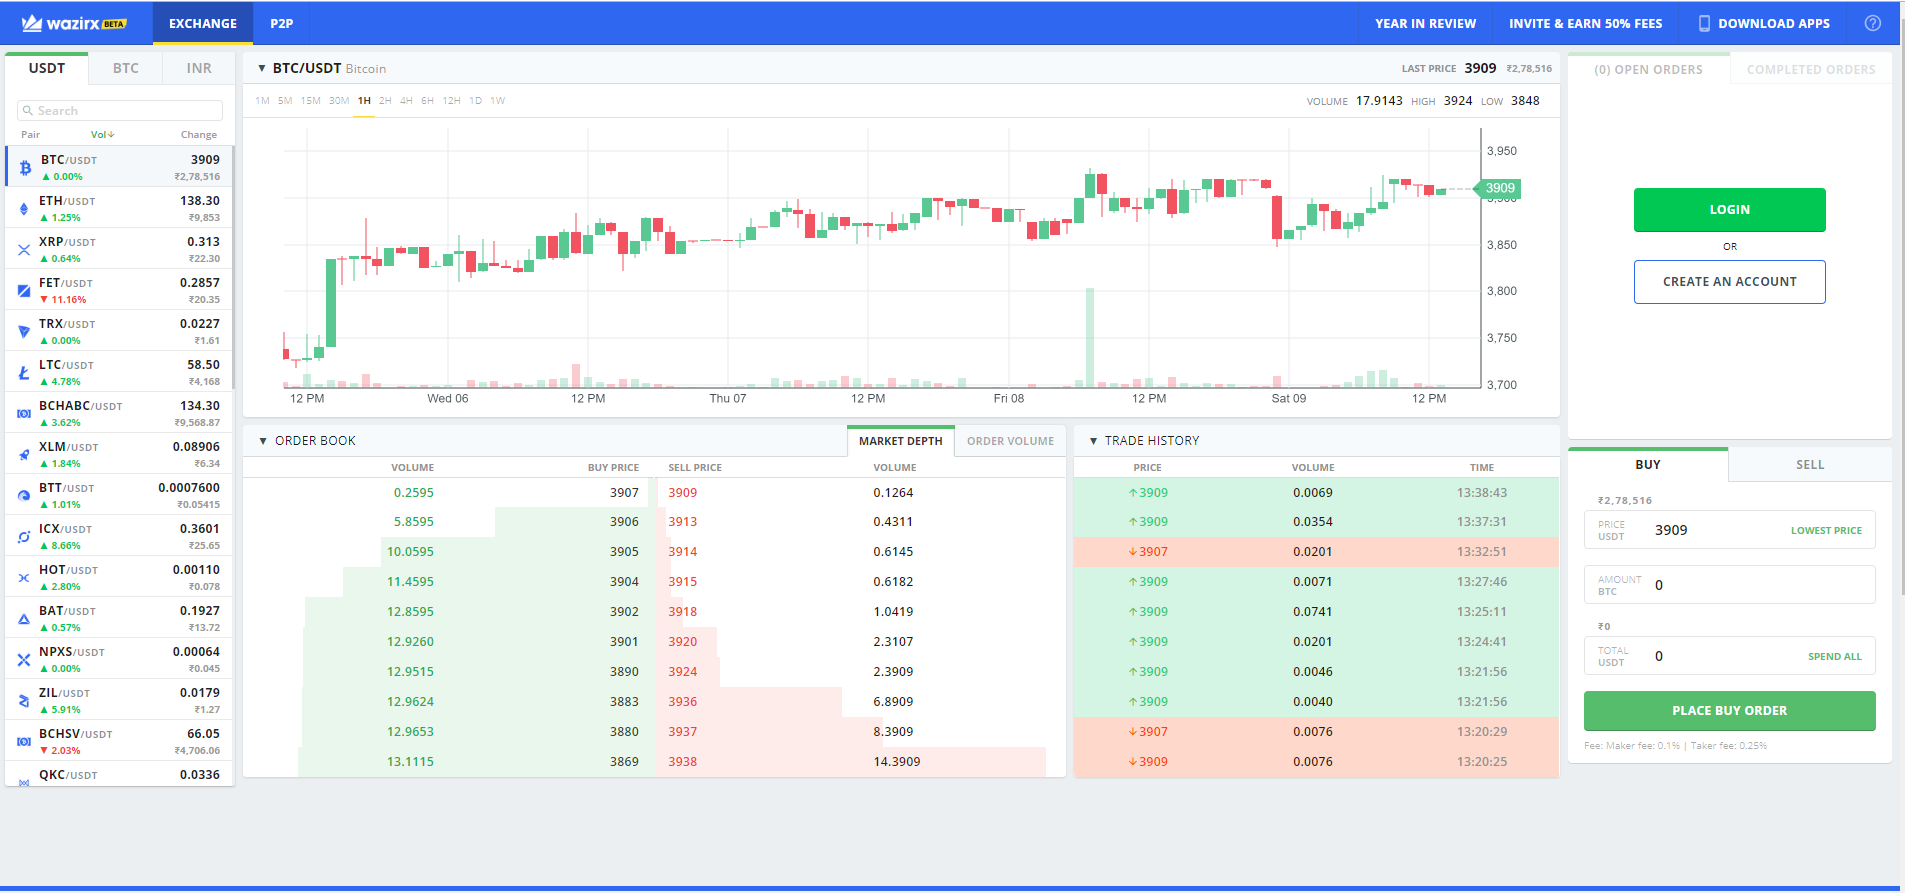Viewport: 1917px width, 893px height.
Task: Click the Price USDT input field
Action: 1730,530
